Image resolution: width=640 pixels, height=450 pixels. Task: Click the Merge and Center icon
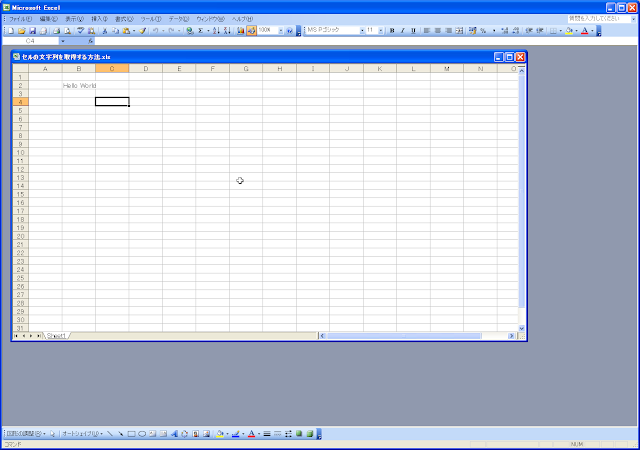coord(459,31)
